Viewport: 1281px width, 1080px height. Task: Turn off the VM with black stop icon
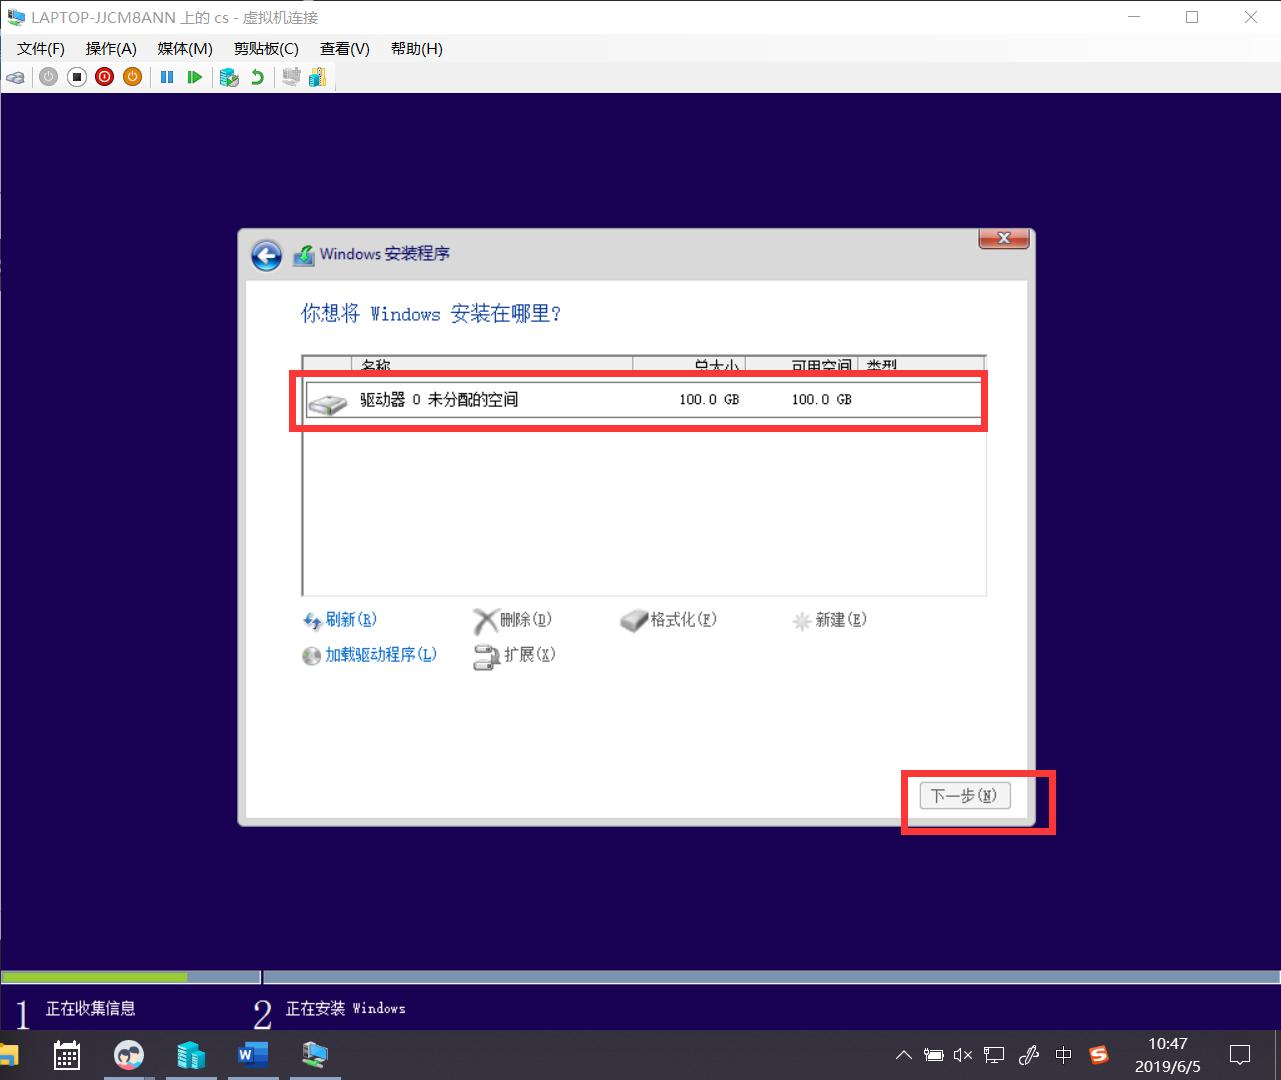click(x=77, y=77)
